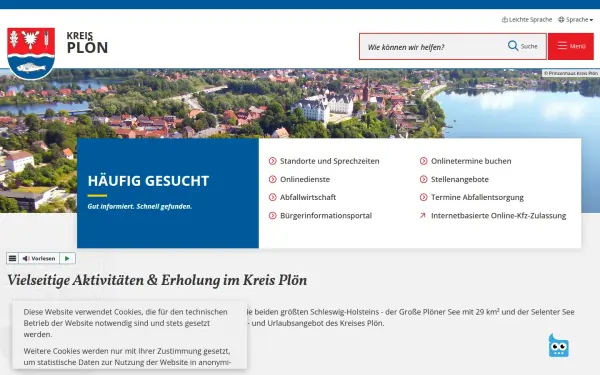Open Onlinetermine buchen link
This screenshot has height=375, width=600.
pyautogui.click(x=471, y=161)
